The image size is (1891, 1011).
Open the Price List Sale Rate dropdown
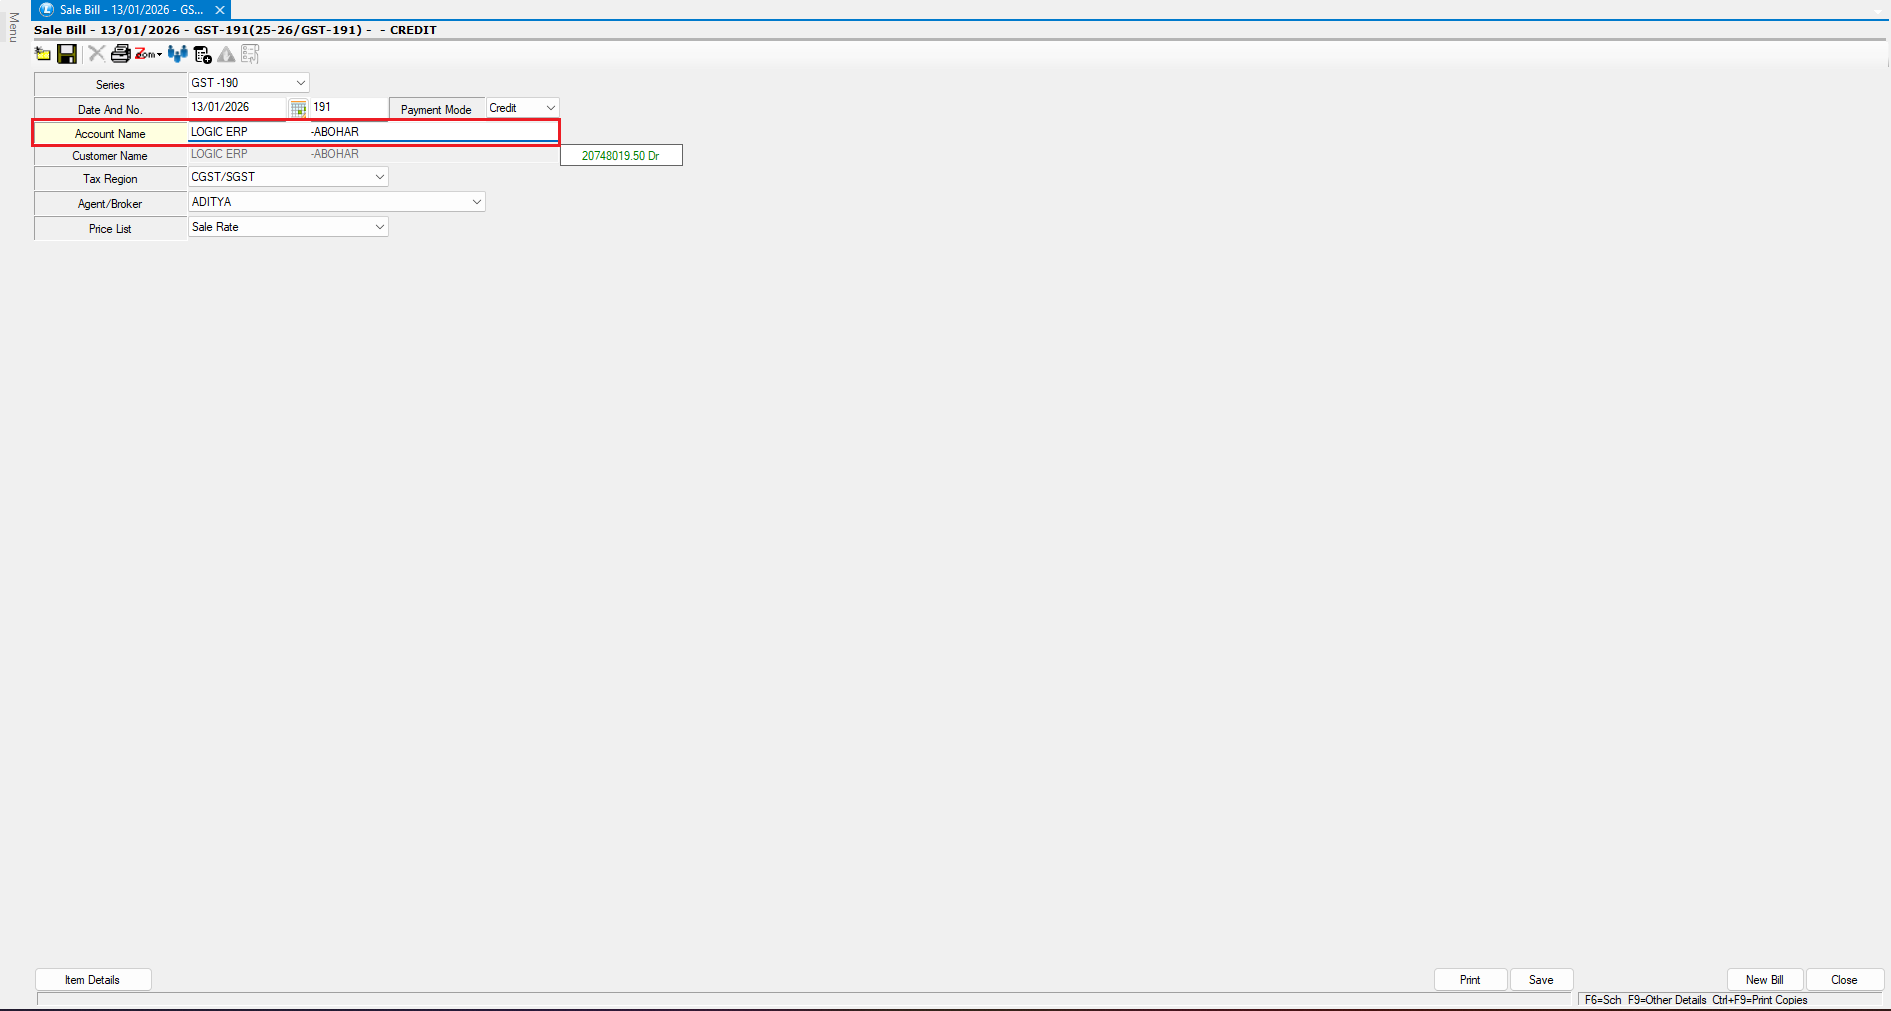379,227
